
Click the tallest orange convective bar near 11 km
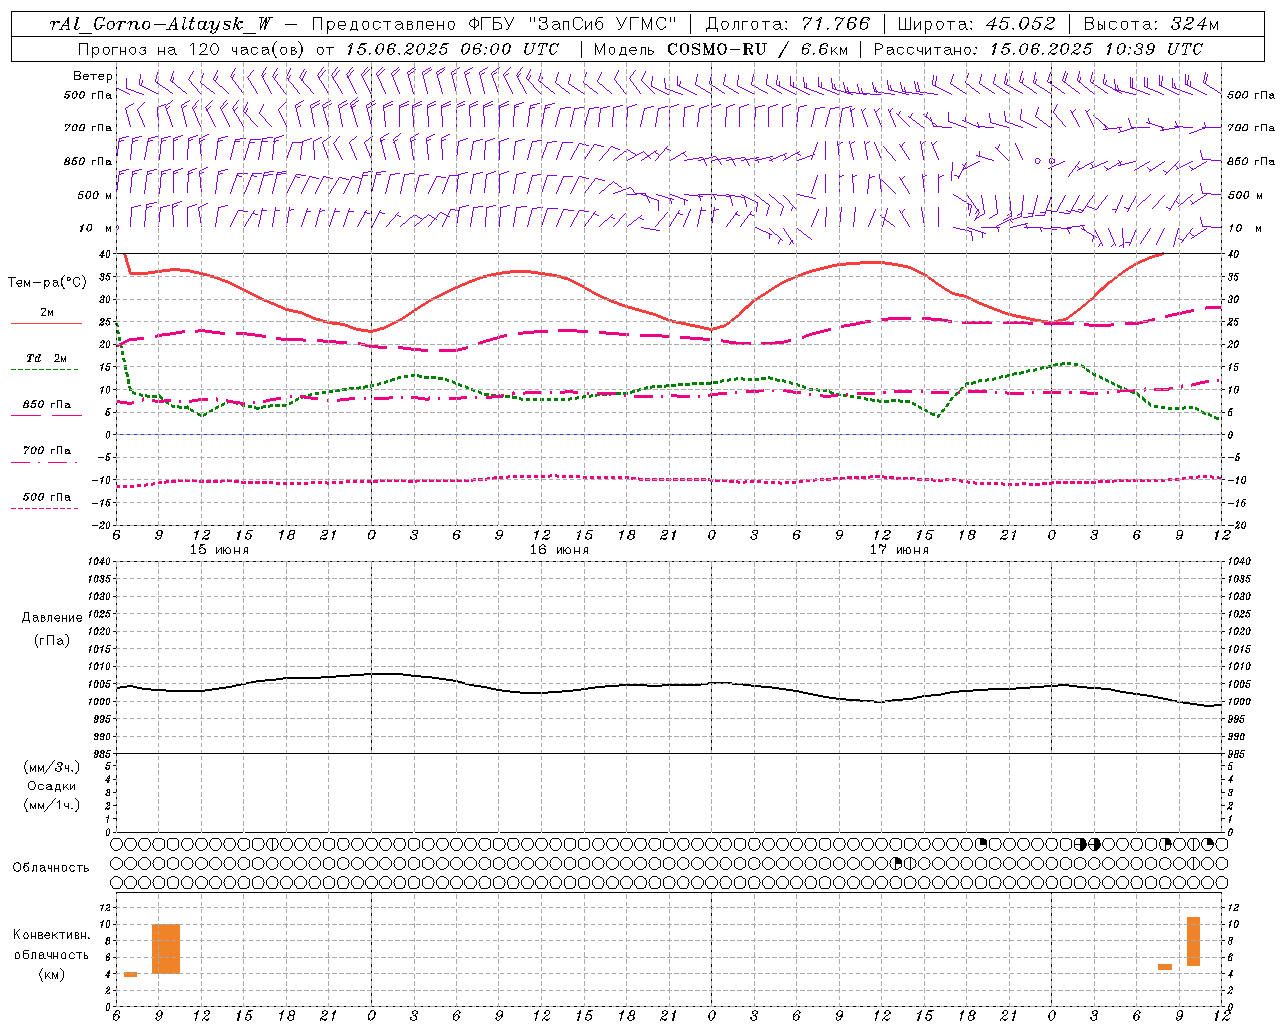coord(1193,941)
